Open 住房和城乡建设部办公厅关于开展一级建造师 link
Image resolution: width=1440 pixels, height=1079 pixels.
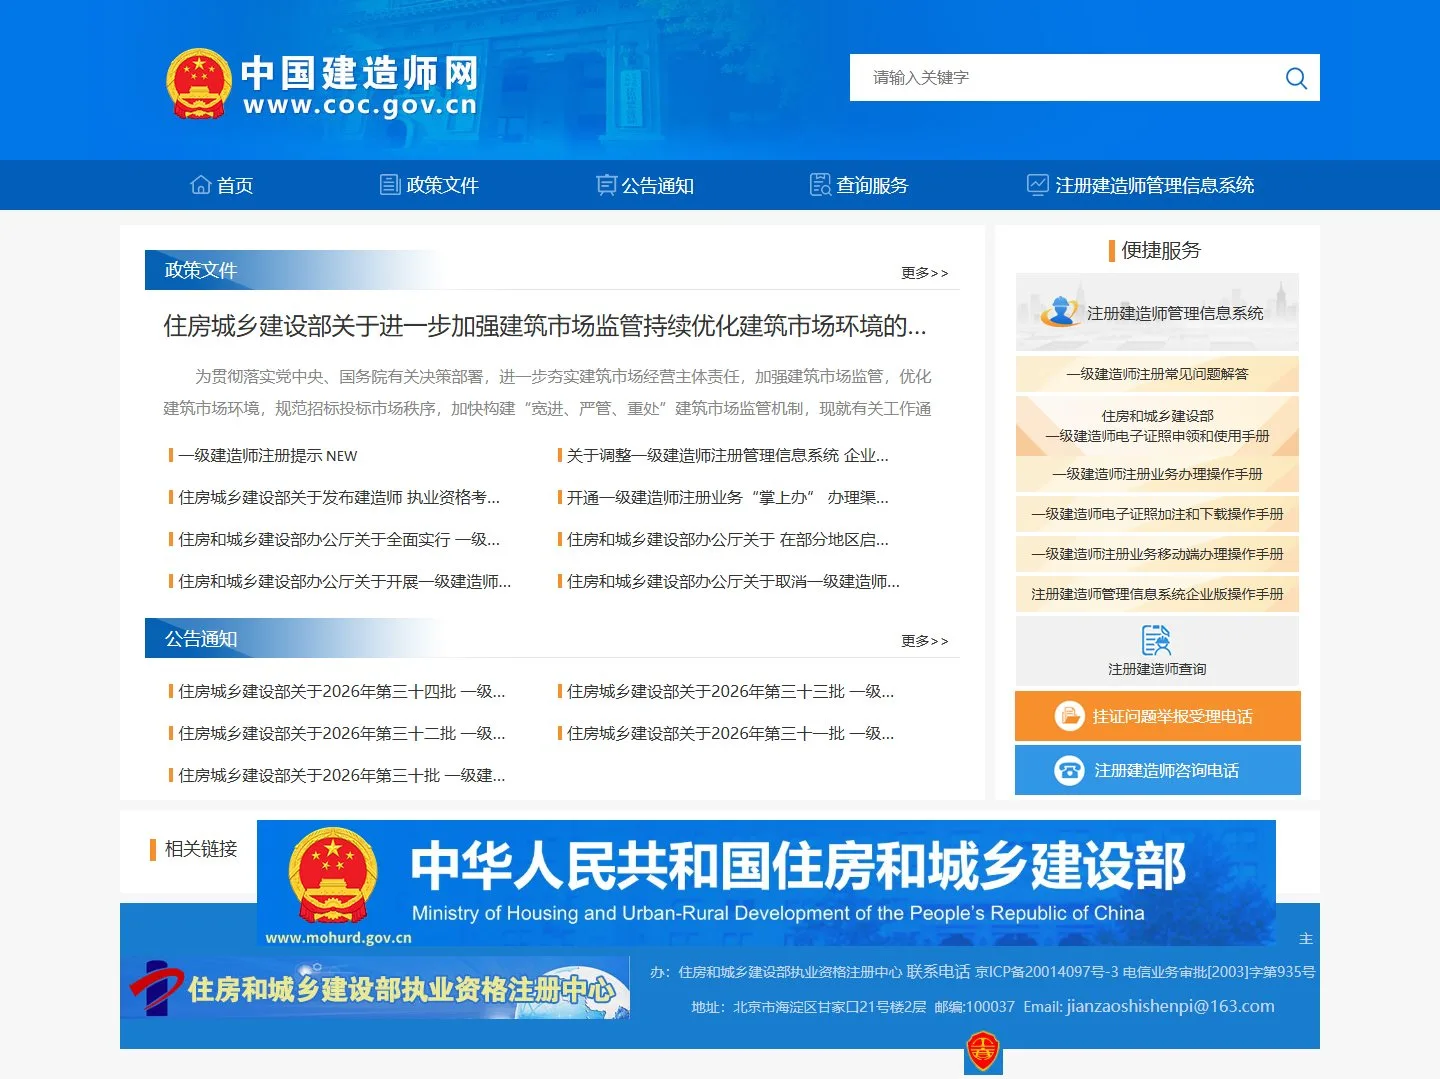click(344, 582)
